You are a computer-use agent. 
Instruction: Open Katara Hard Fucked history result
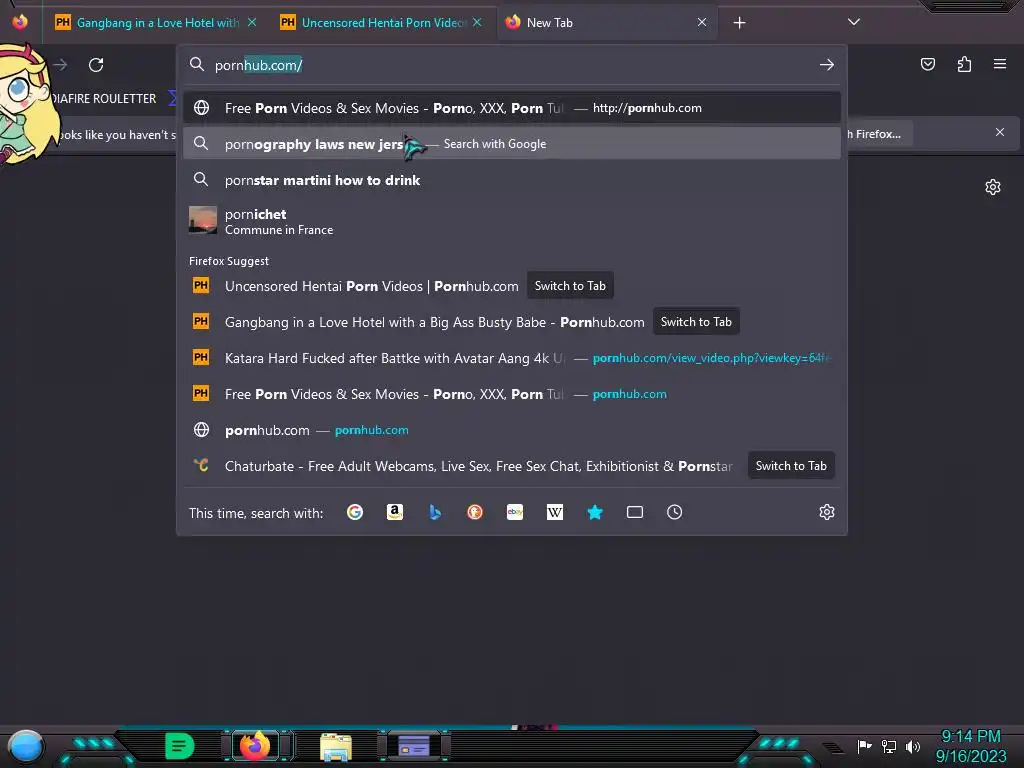(512, 358)
